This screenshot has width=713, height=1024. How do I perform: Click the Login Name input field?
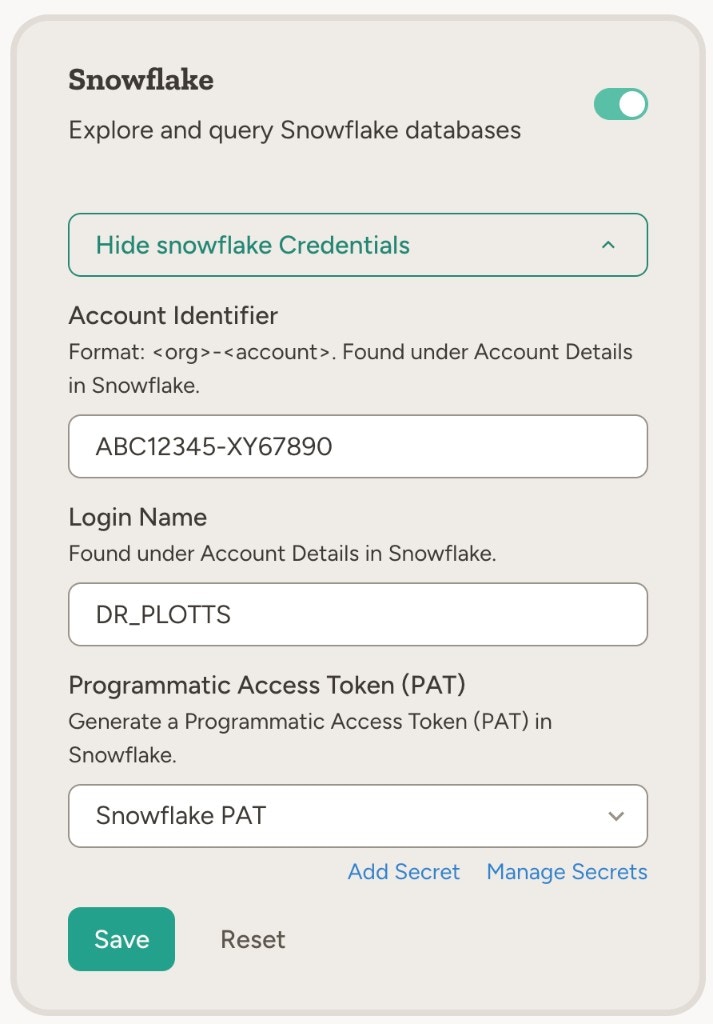pos(357,614)
